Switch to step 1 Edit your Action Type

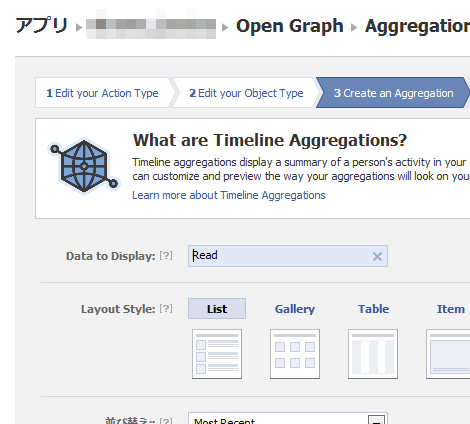(102, 93)
